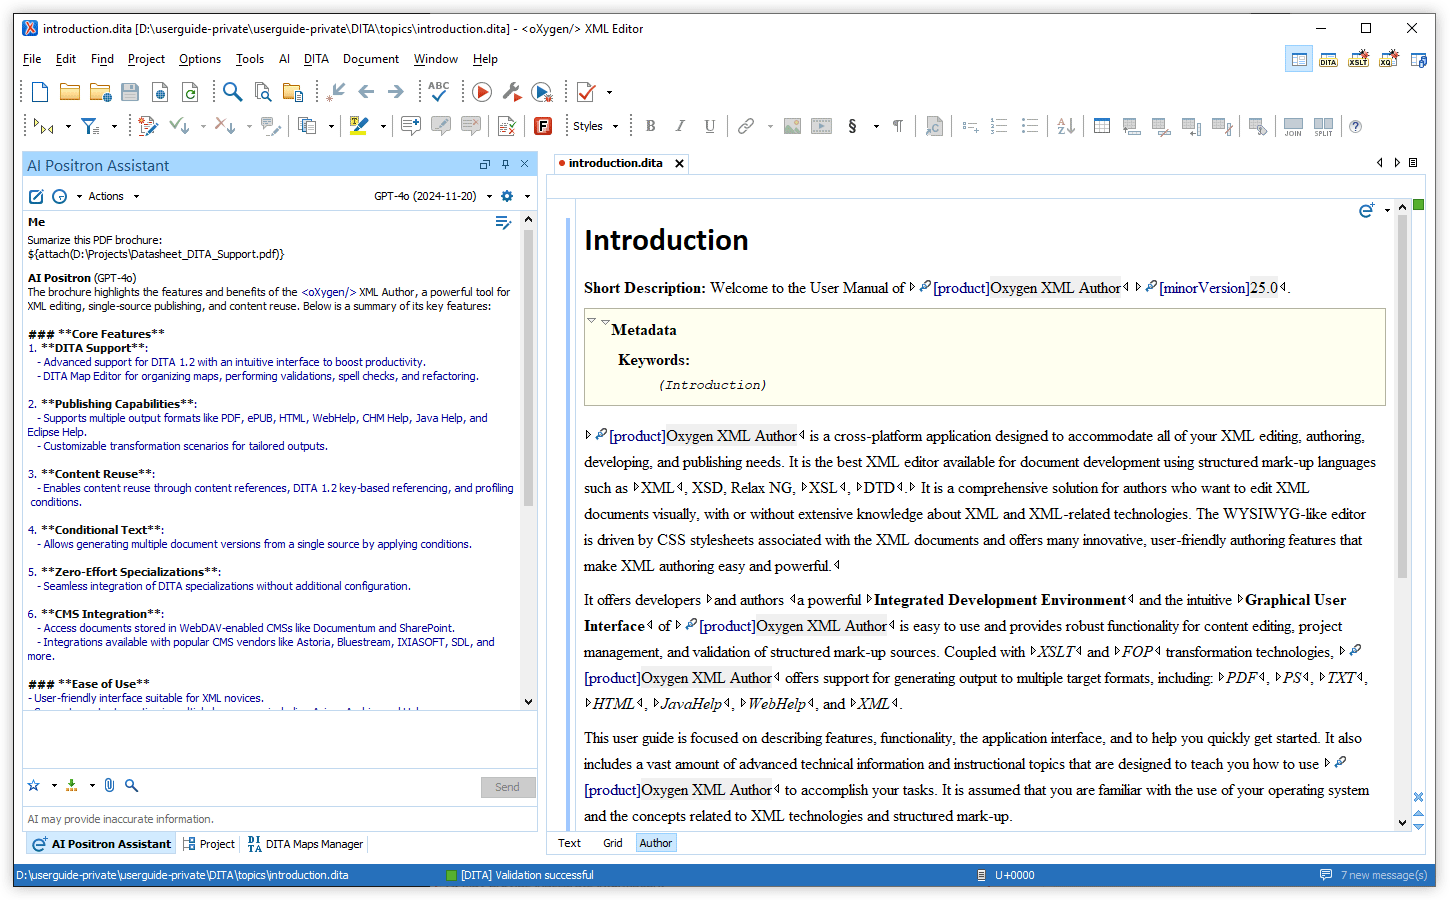Insert unordered bullet list icon
Screen dimensions: 1450x900
(1030, 126)
